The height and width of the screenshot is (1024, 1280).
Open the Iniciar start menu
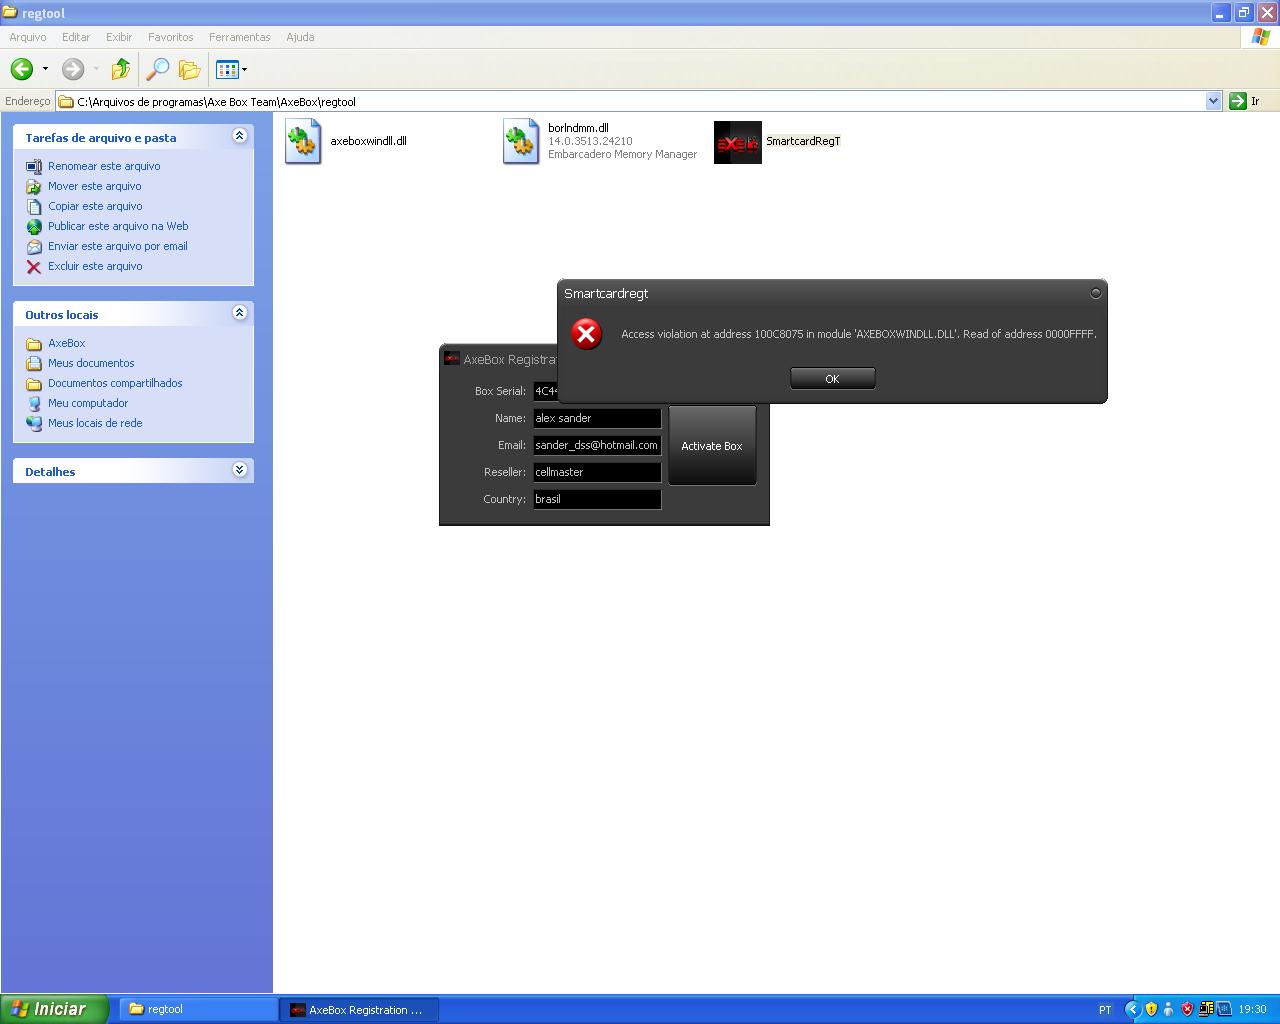click(x=52, y=1009)
